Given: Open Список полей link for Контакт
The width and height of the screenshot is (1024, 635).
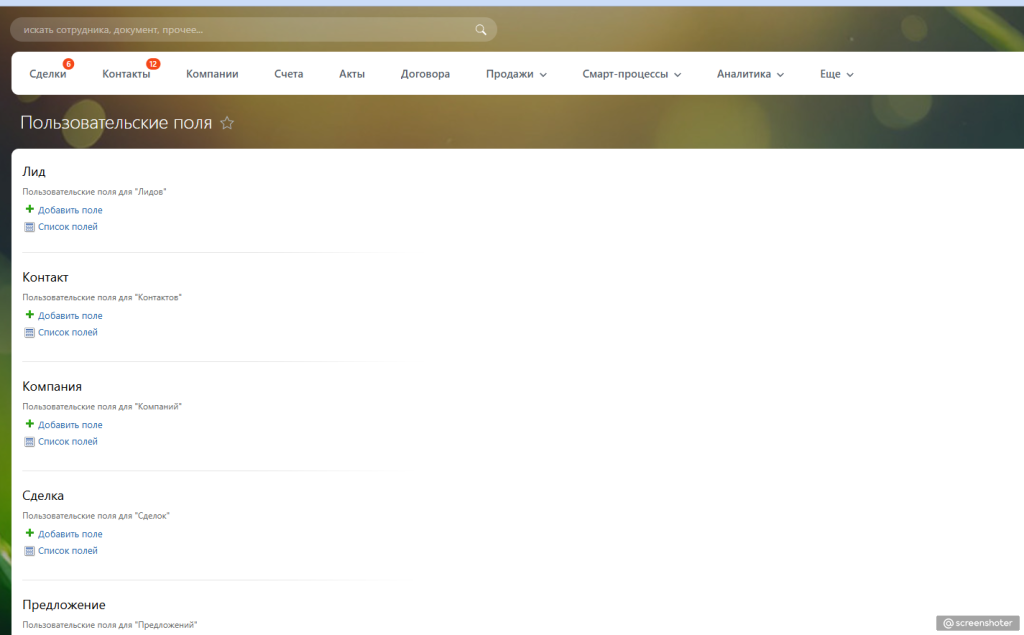Looking at the screenshot, I should tap(68, 332).
